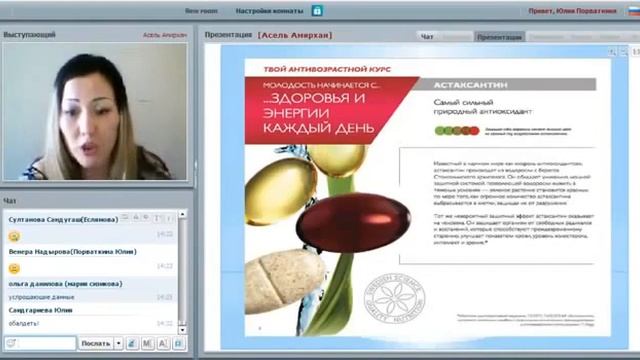Click the Выступающий panel header
Screen dimensions: 640x360
pos(29,35)
